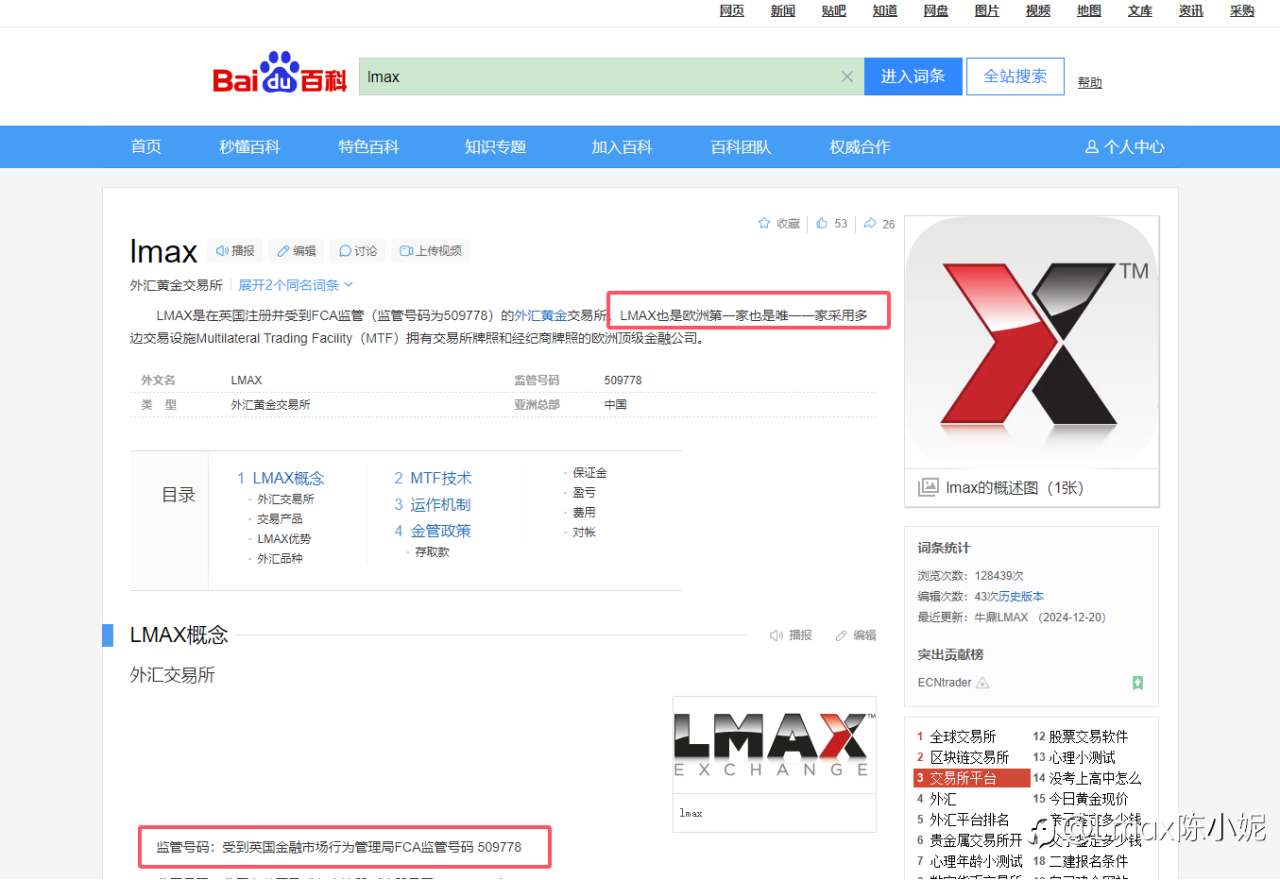The width and height of the screenshot is (1280, 880).
Task: Click the 视频 top link
Action: 1038,11
